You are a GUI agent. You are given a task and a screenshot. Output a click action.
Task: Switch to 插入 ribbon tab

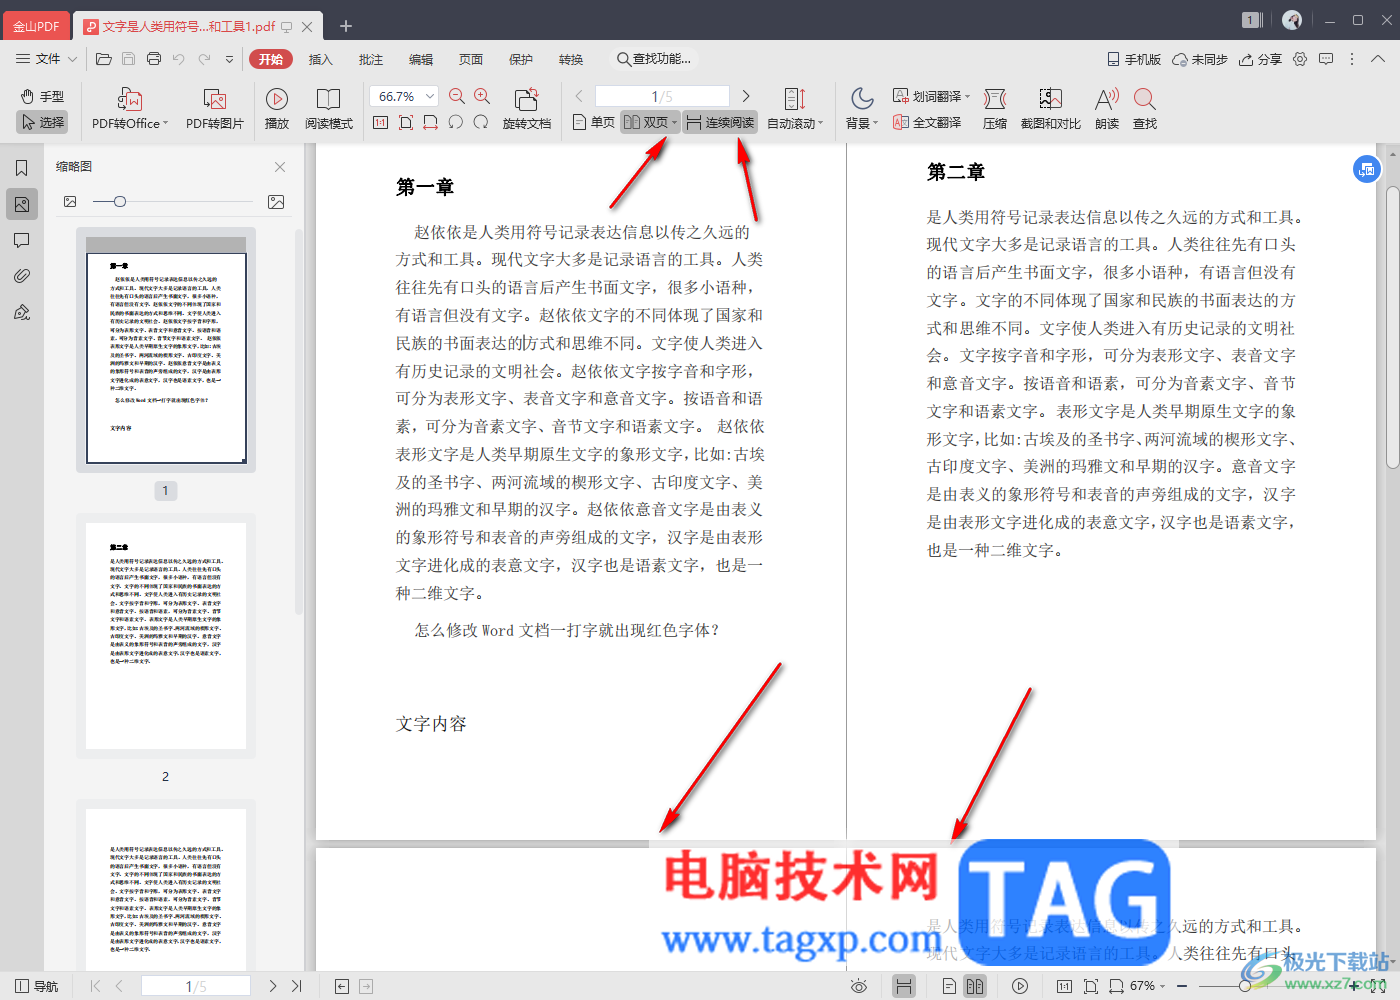[x=320, y=59]
